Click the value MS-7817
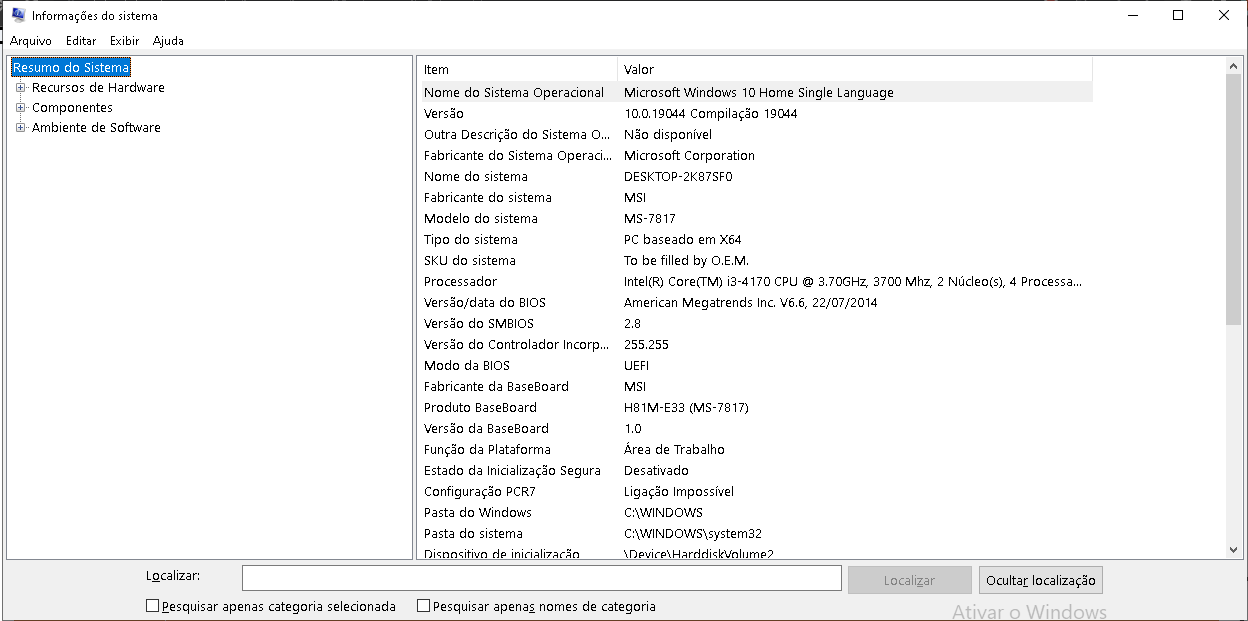This screenshot has width=1248, height=621. click(650, 218)
